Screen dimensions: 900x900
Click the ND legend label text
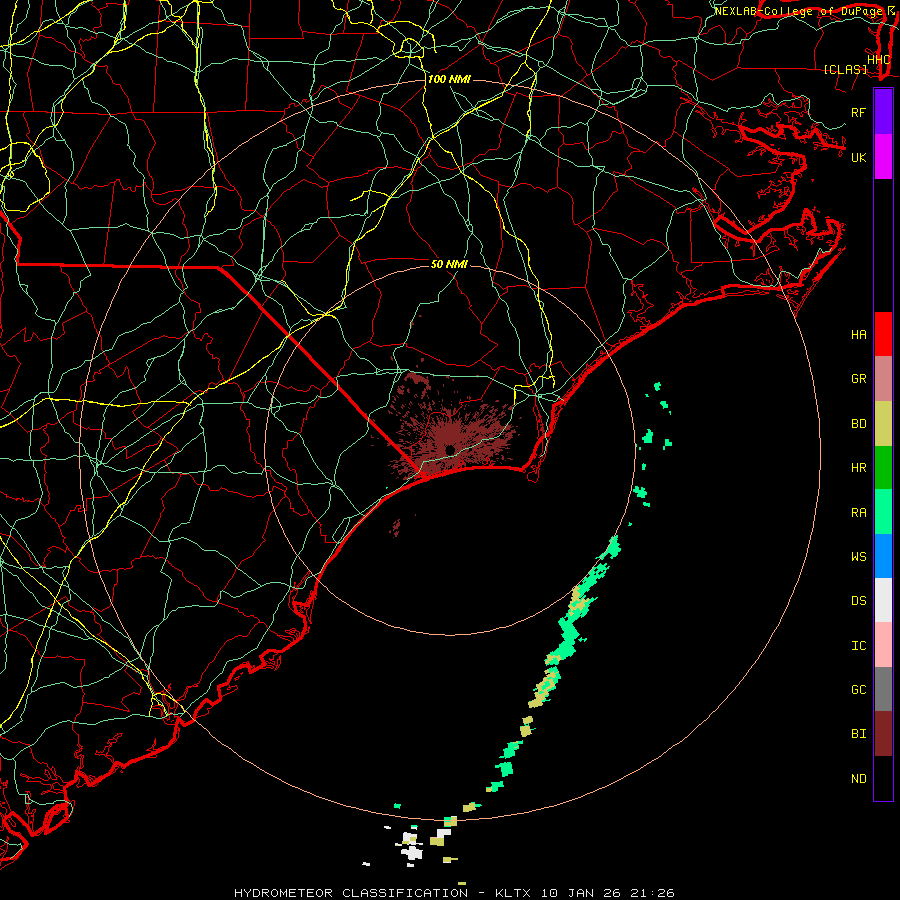[x=859, y=779]
